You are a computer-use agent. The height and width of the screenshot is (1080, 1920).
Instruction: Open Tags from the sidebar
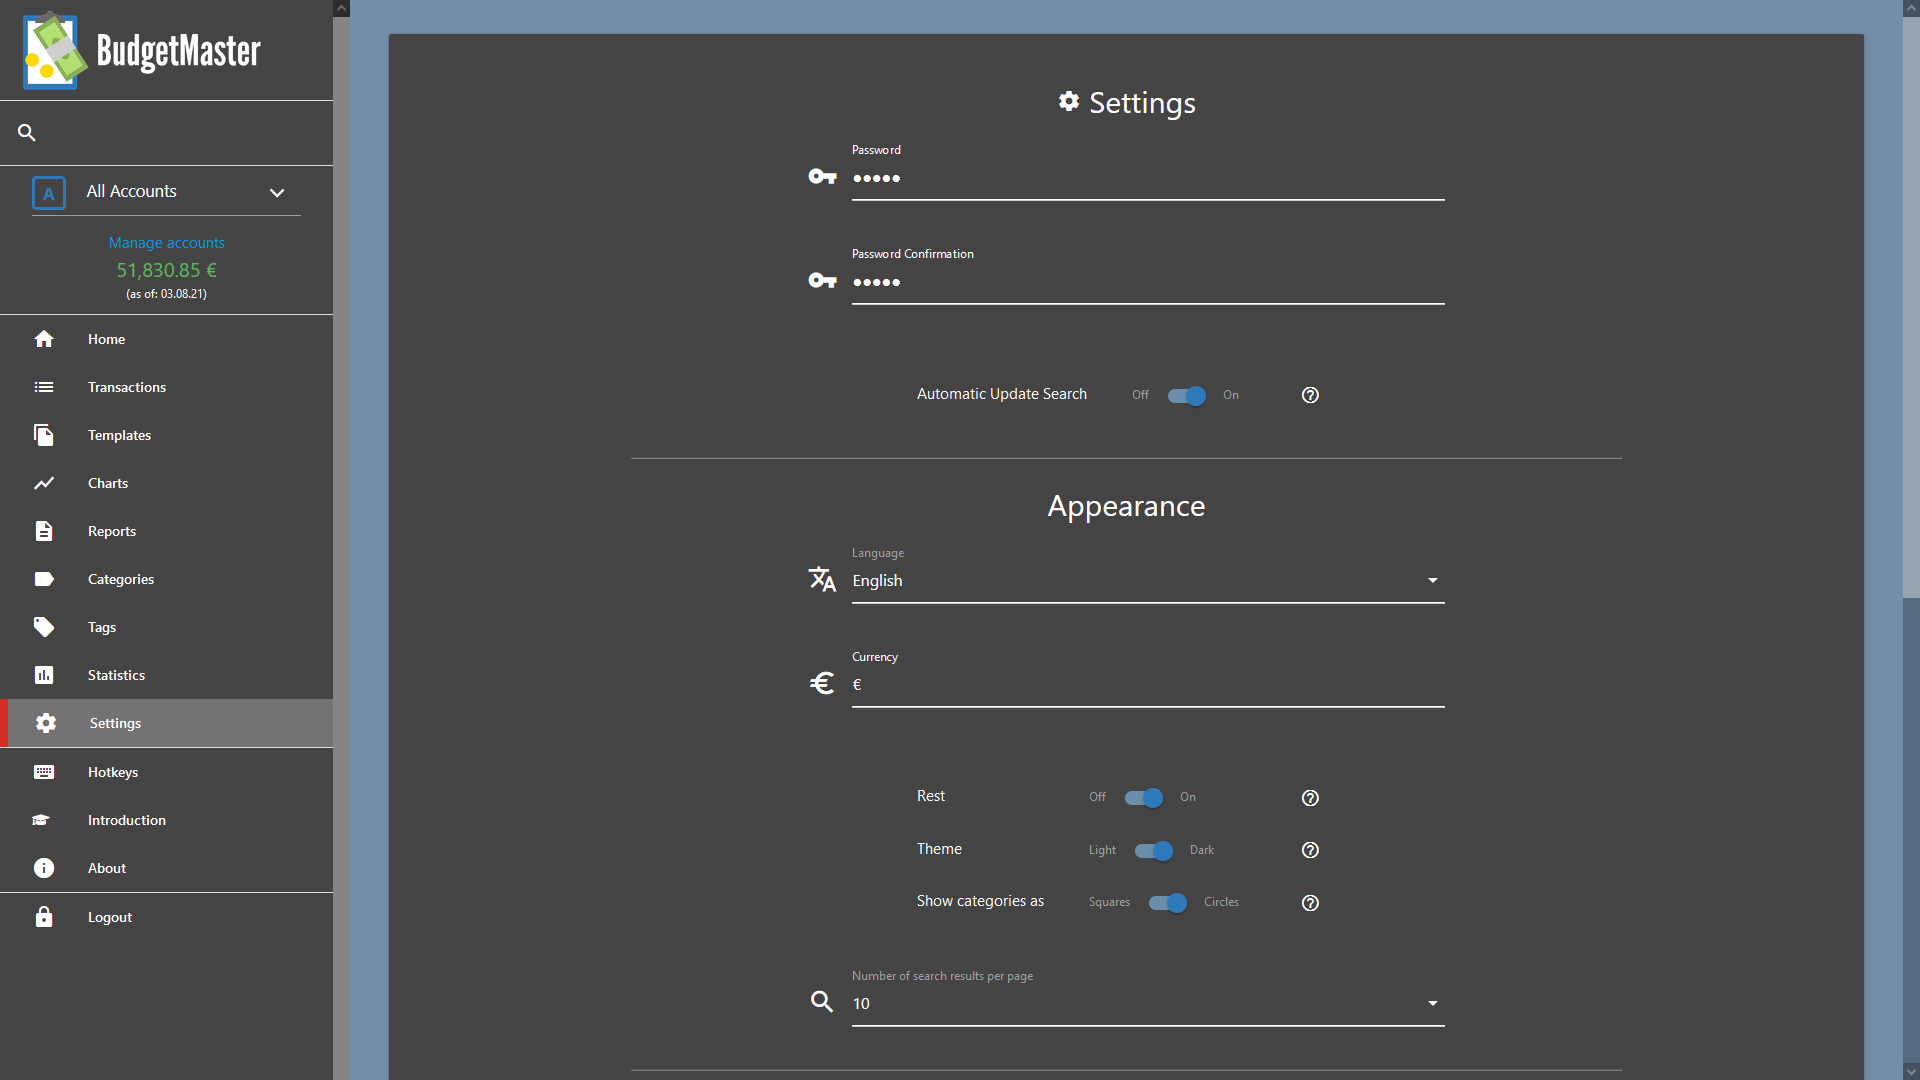click(166, 627)
